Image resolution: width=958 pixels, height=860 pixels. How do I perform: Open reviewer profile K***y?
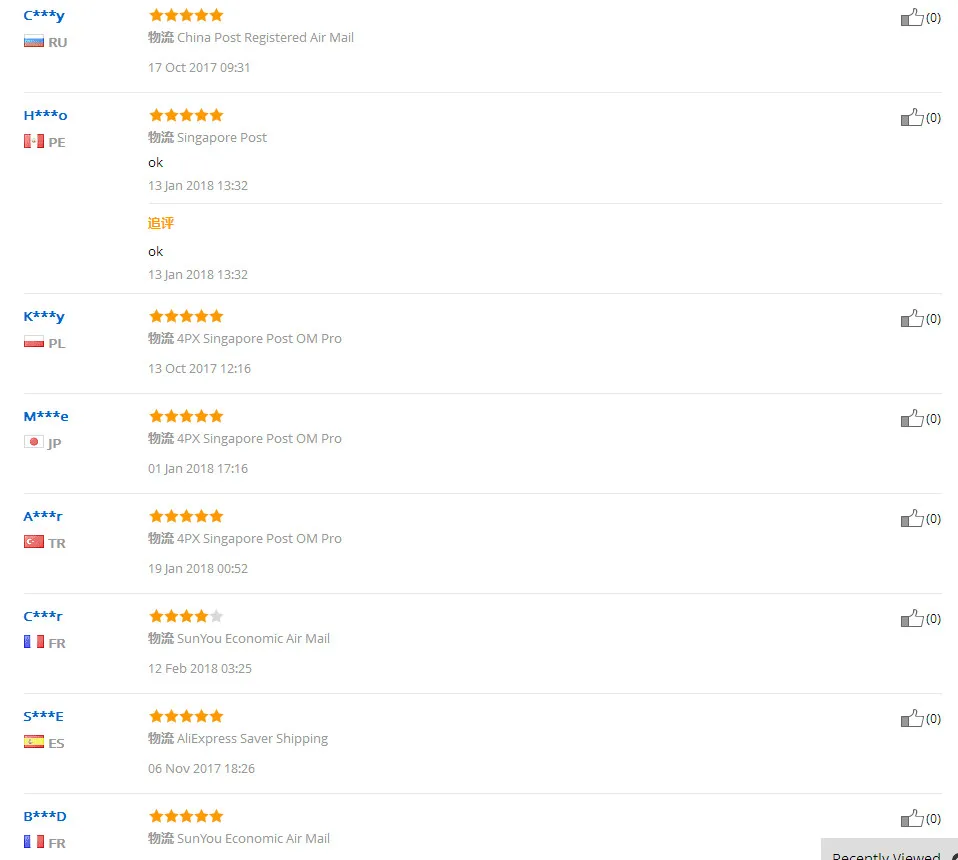click(x=44, y=316)
